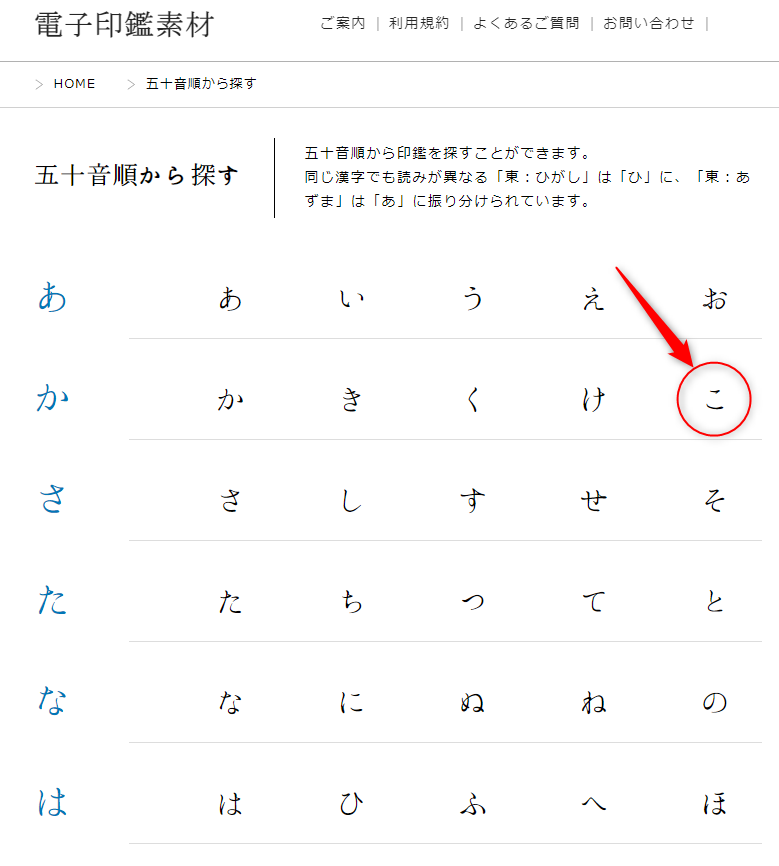Choose the ふ kana link

(x=473, y=804)
